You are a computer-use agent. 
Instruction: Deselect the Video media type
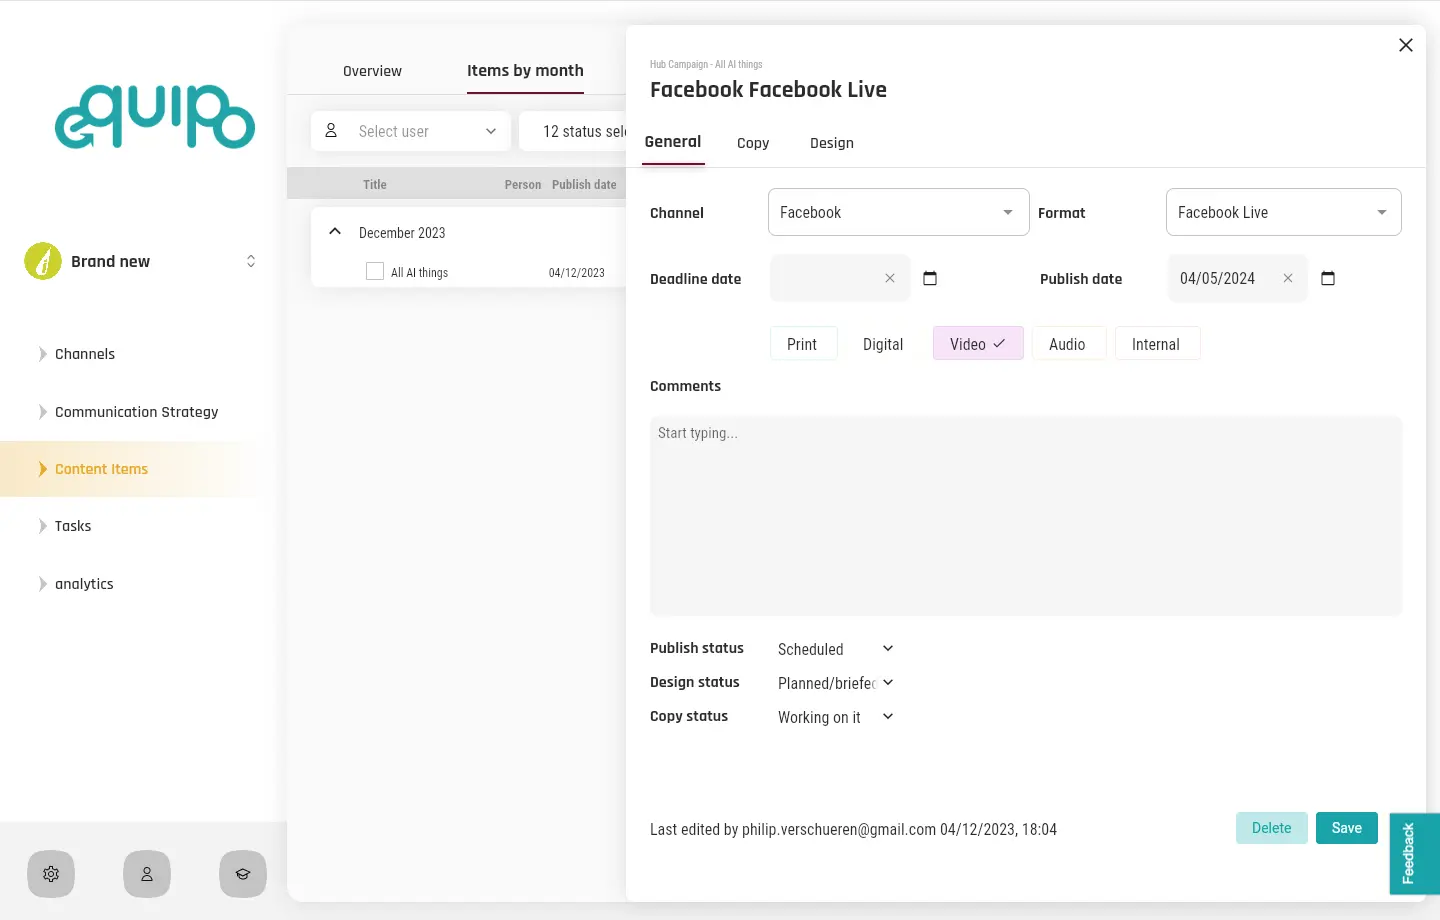pos(978,343)
